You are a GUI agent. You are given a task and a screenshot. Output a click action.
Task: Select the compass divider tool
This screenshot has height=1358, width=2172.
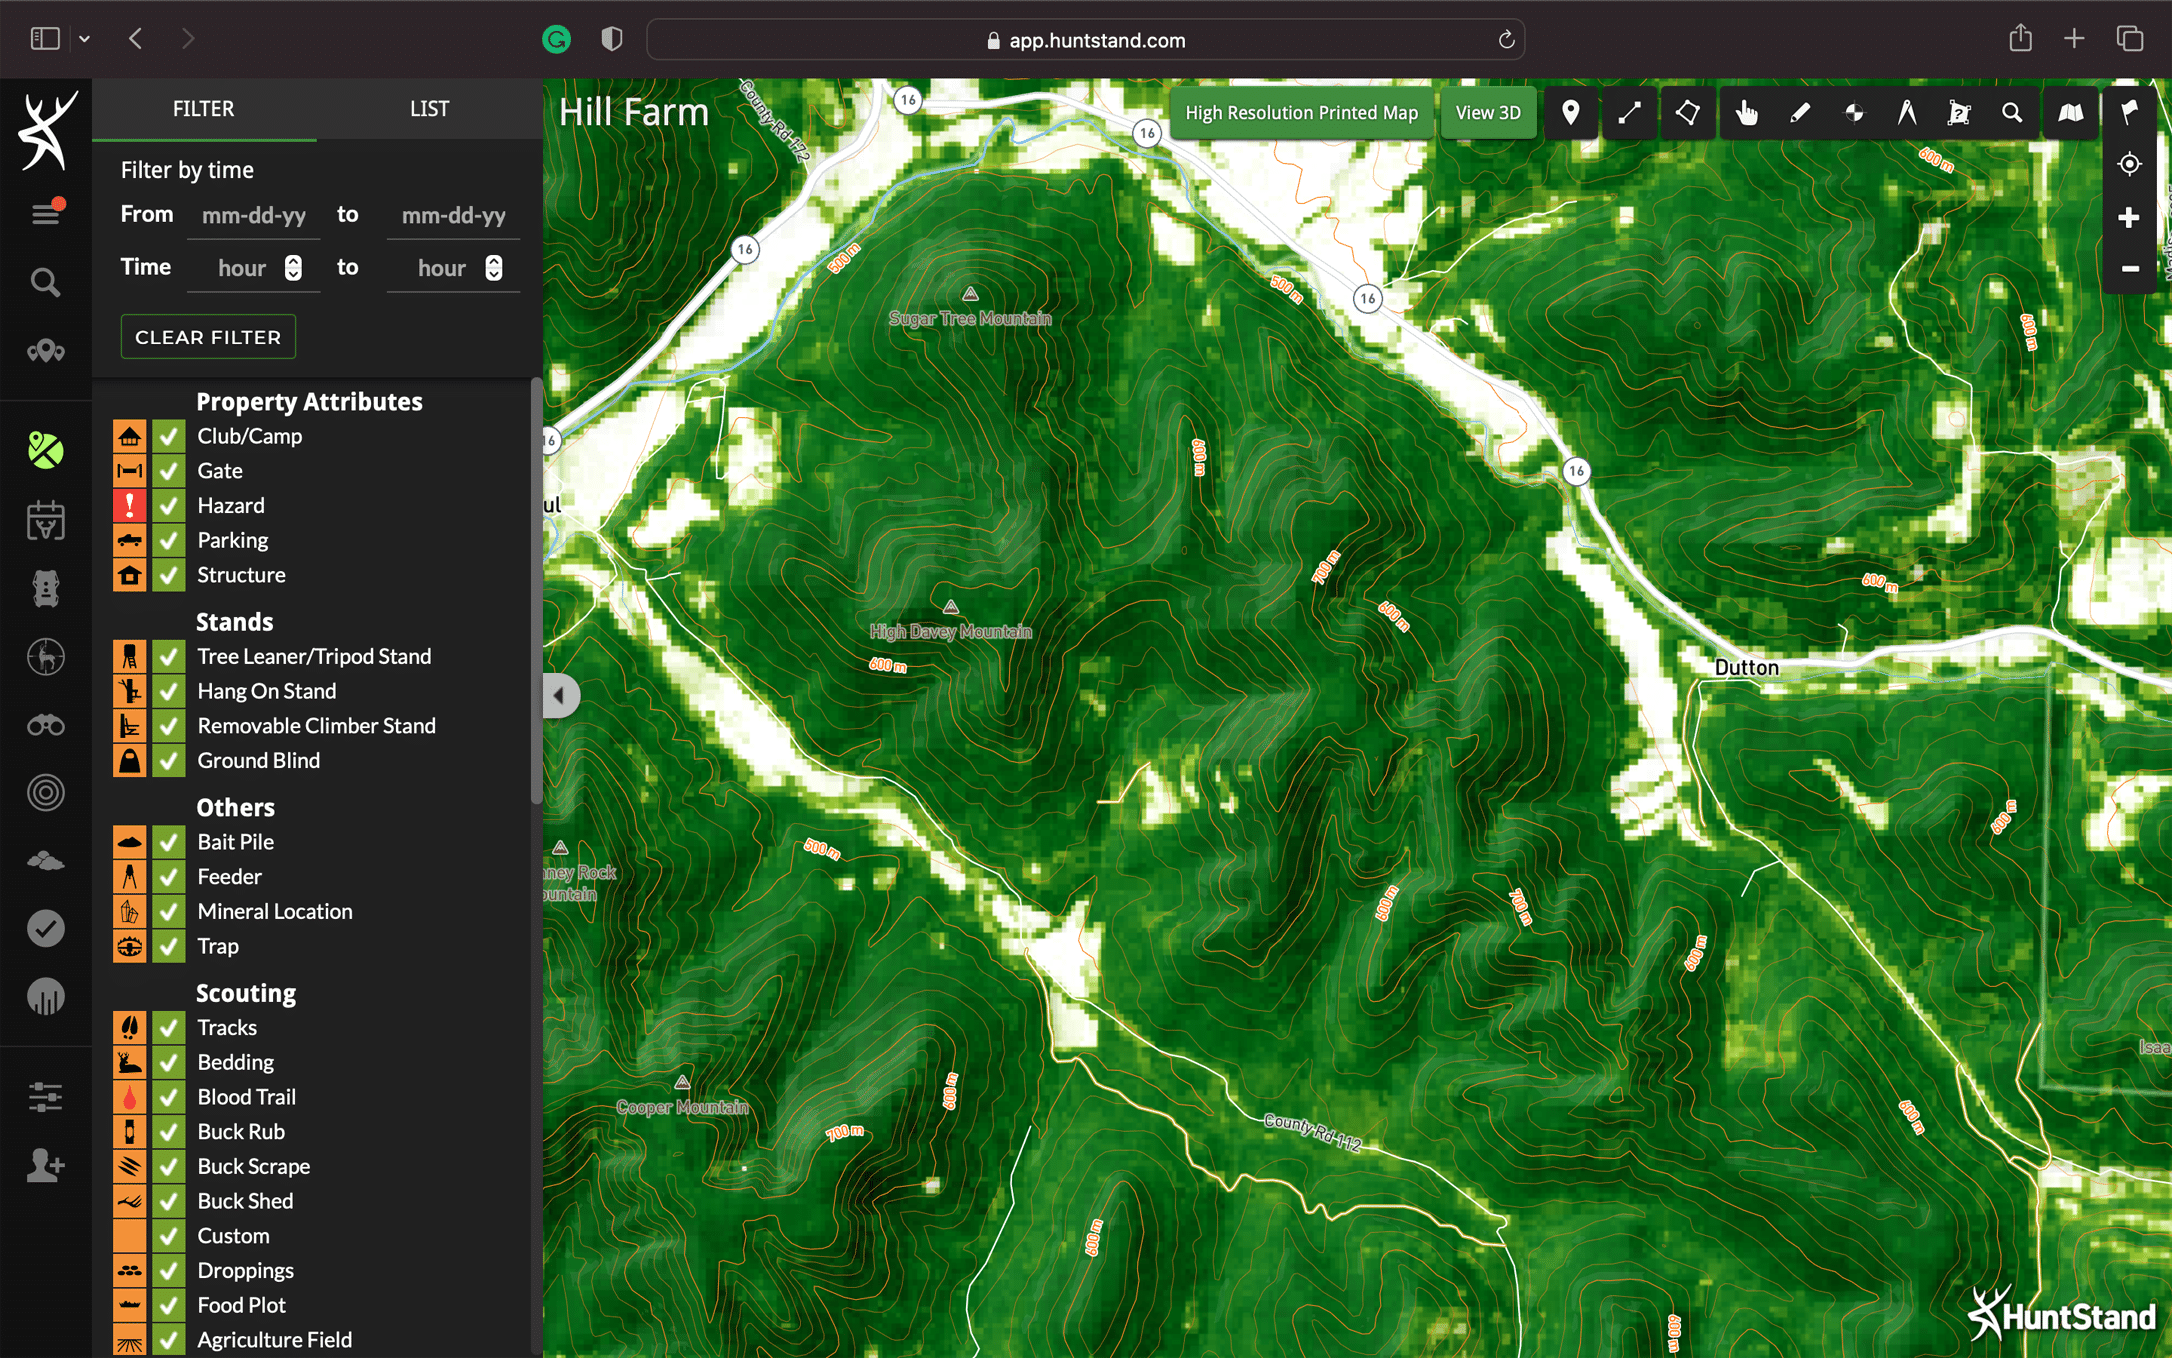click(1907, 113)
